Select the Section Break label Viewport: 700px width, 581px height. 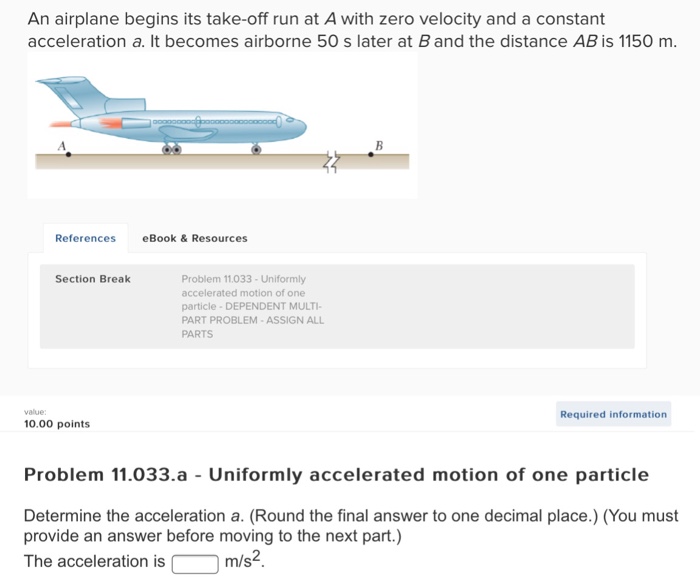click(92, 279)
